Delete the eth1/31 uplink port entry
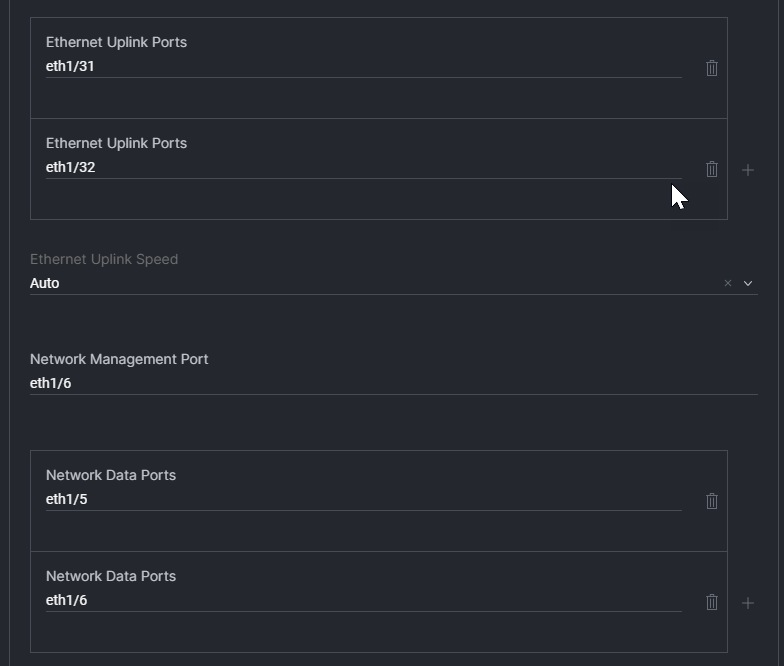Image resolution: width=784 pixels, height=666 pixels. [x=712, y=68]
